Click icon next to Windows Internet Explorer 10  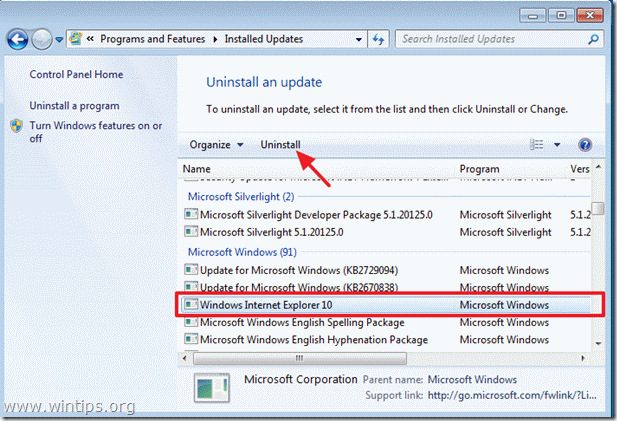[x=191, y=304]
